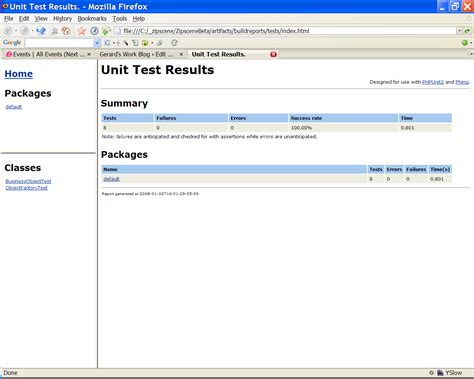Click the page icon in the address bar
The image size is (474, 379).
click(x=118, y=31)
